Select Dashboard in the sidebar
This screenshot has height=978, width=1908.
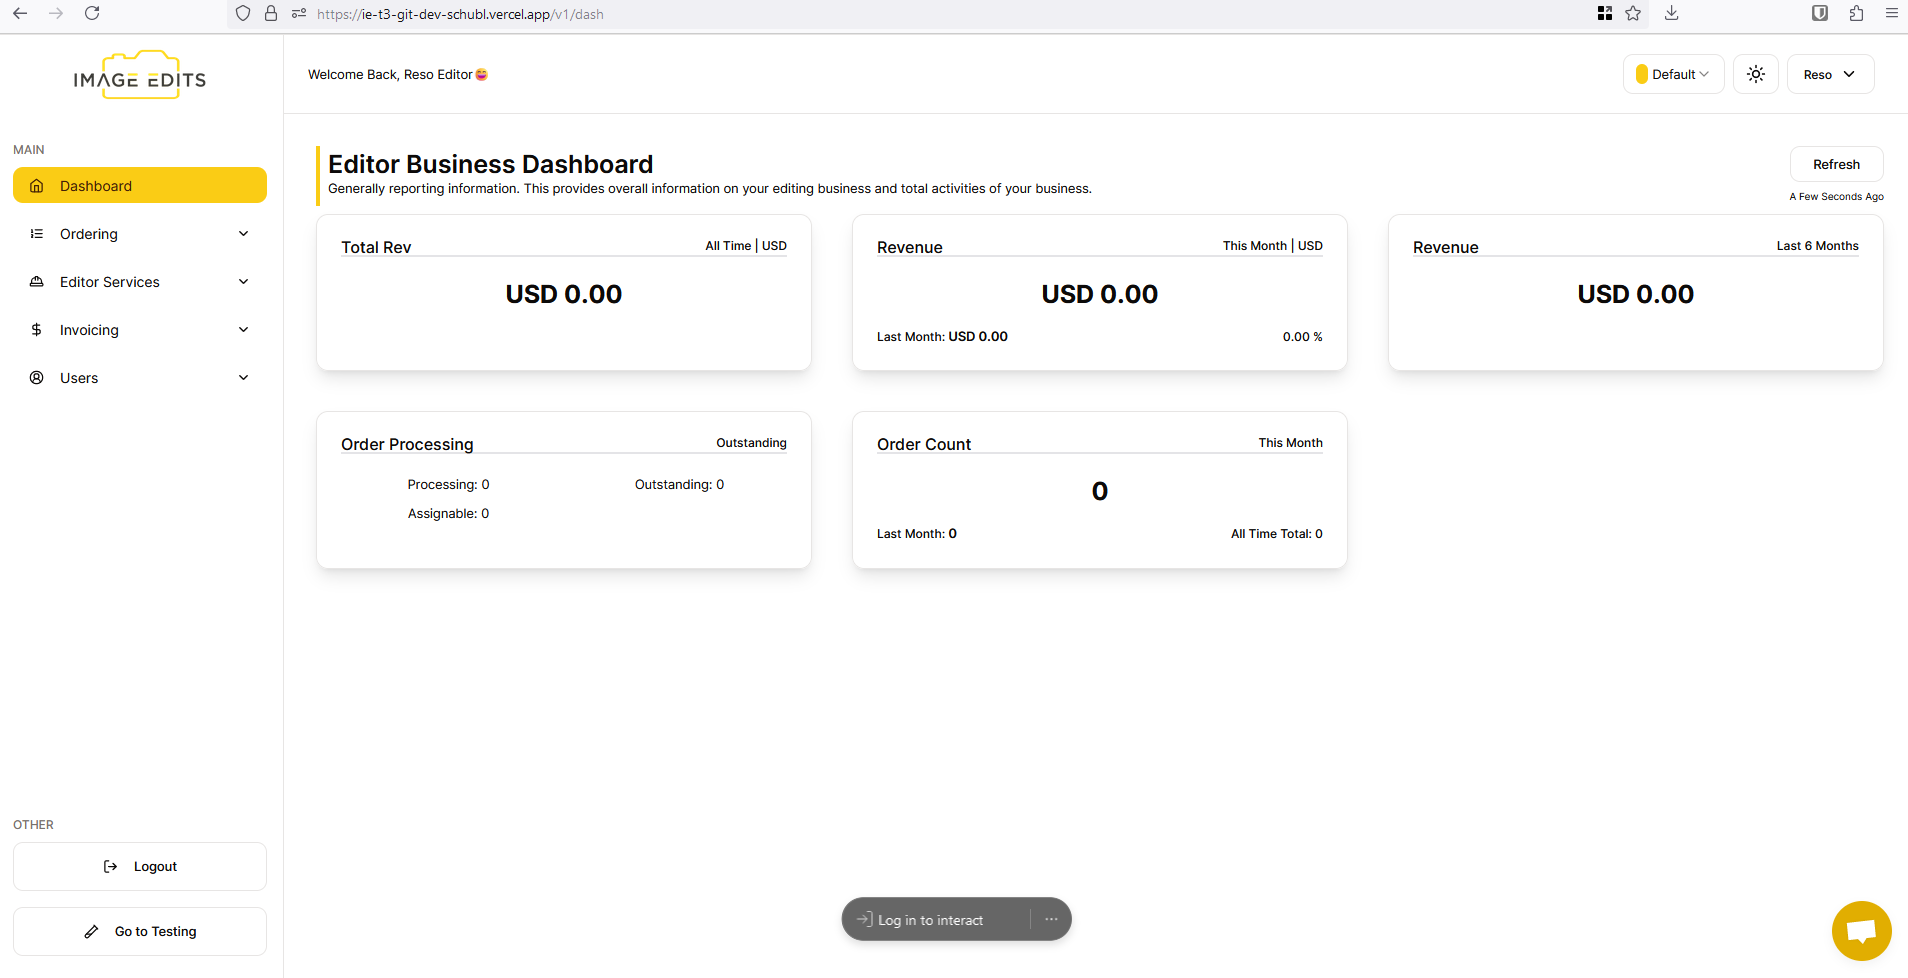[140, 186]
